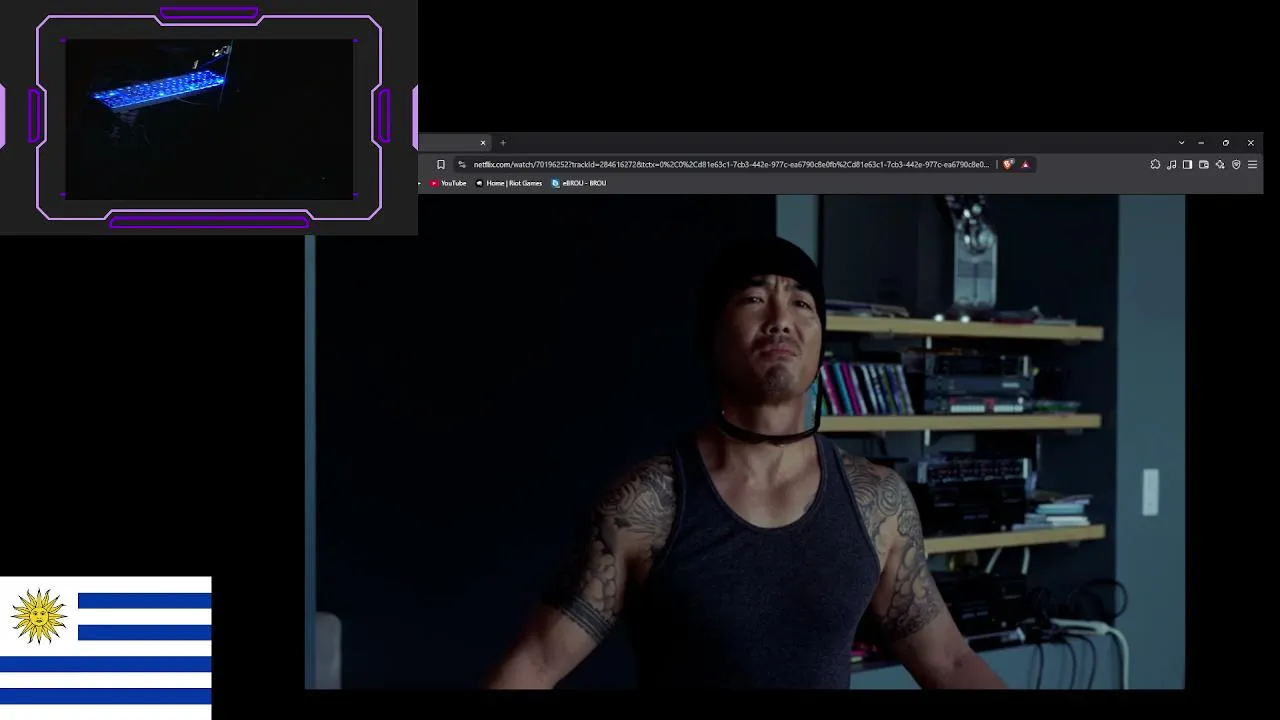The height and width of the screenshot is (720, 1280).
Task: Click the Netflix video playback area
Action: 745,442
